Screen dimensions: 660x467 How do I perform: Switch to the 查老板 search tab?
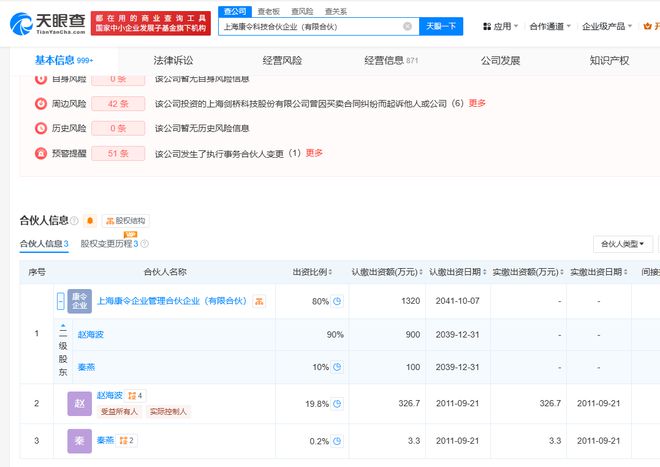click(269, 11)
